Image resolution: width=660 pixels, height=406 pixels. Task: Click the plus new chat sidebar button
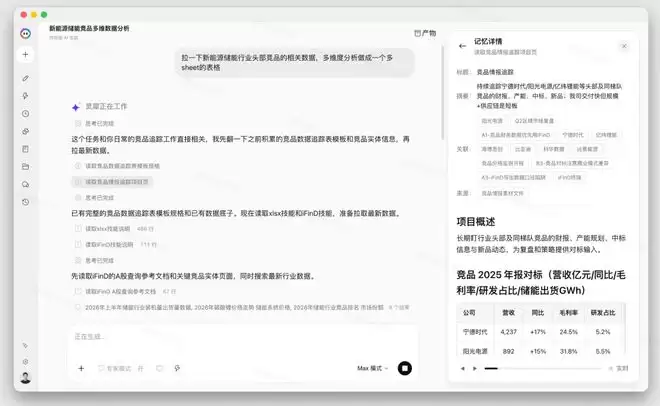(25, 55)
